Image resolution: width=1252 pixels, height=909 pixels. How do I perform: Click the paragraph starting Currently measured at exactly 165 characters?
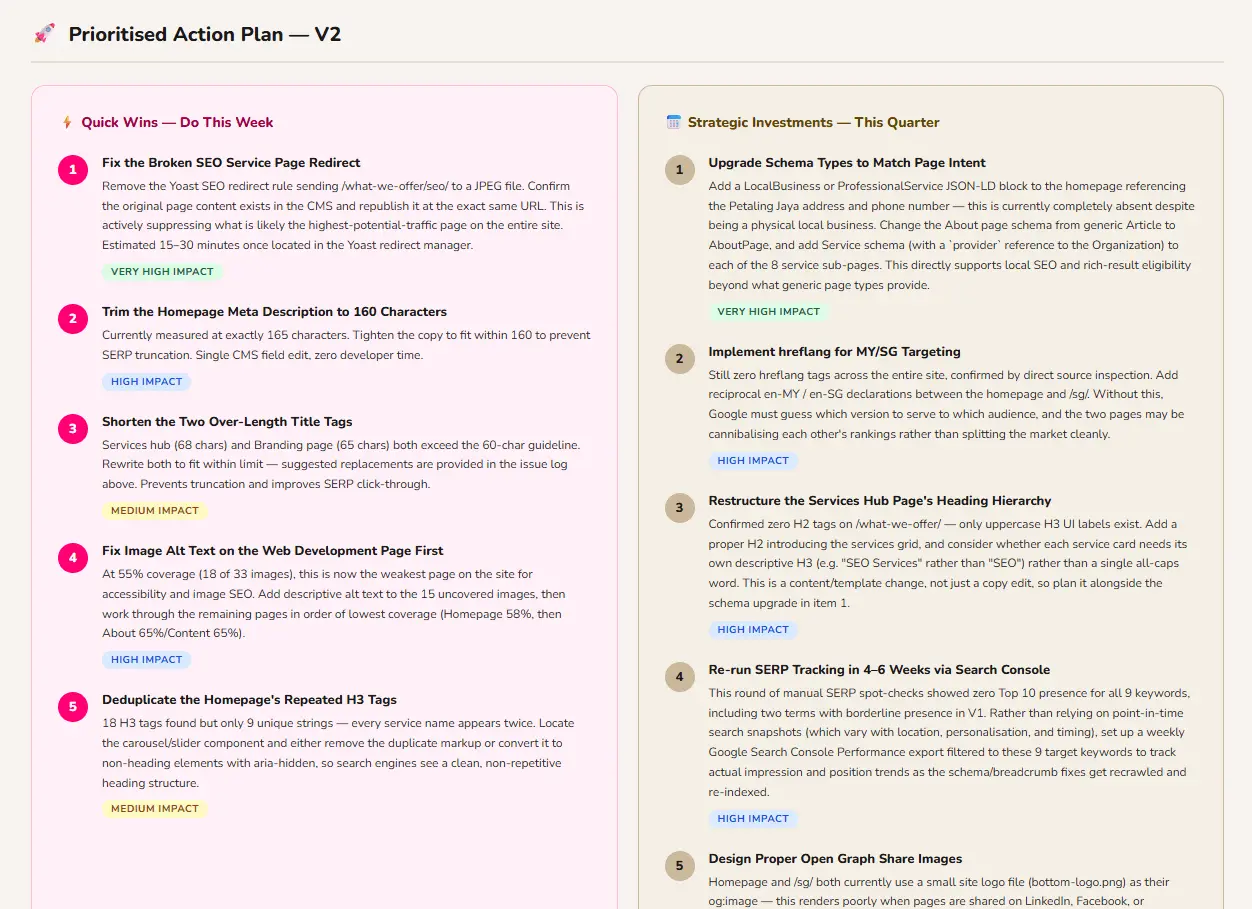(346, 345)
